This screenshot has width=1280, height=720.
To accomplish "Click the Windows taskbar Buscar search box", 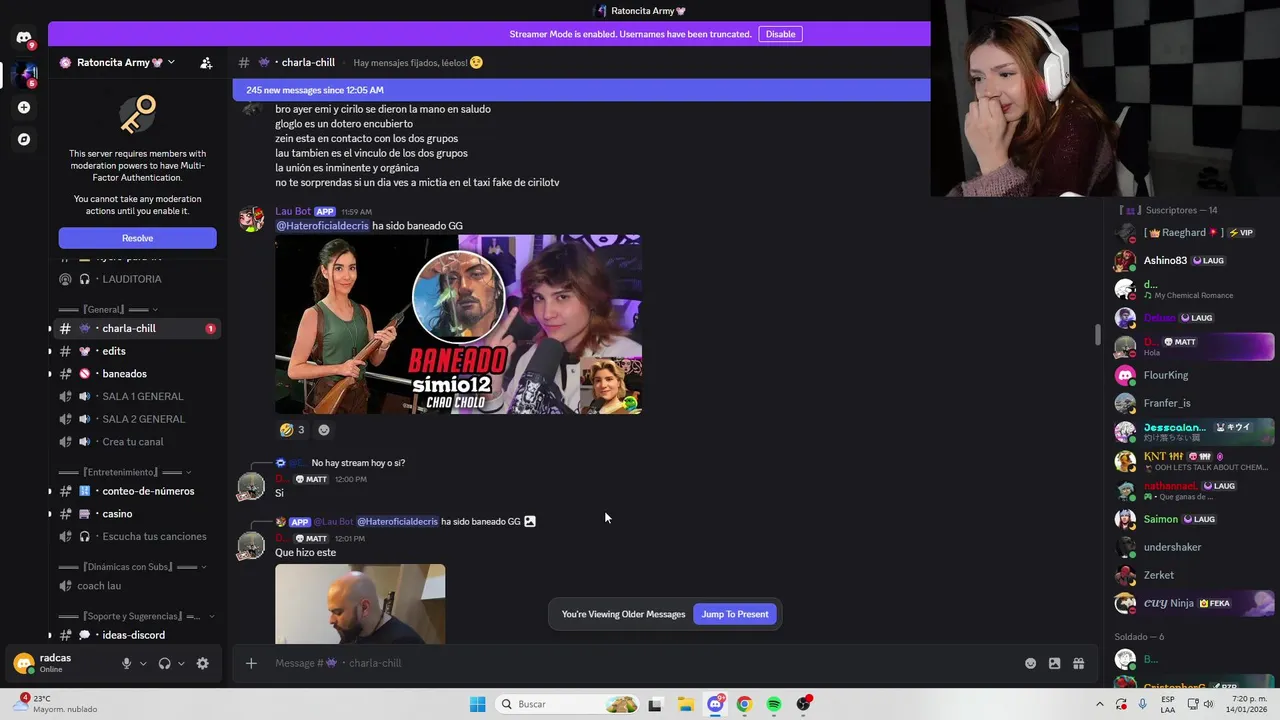I will [568, 704].
